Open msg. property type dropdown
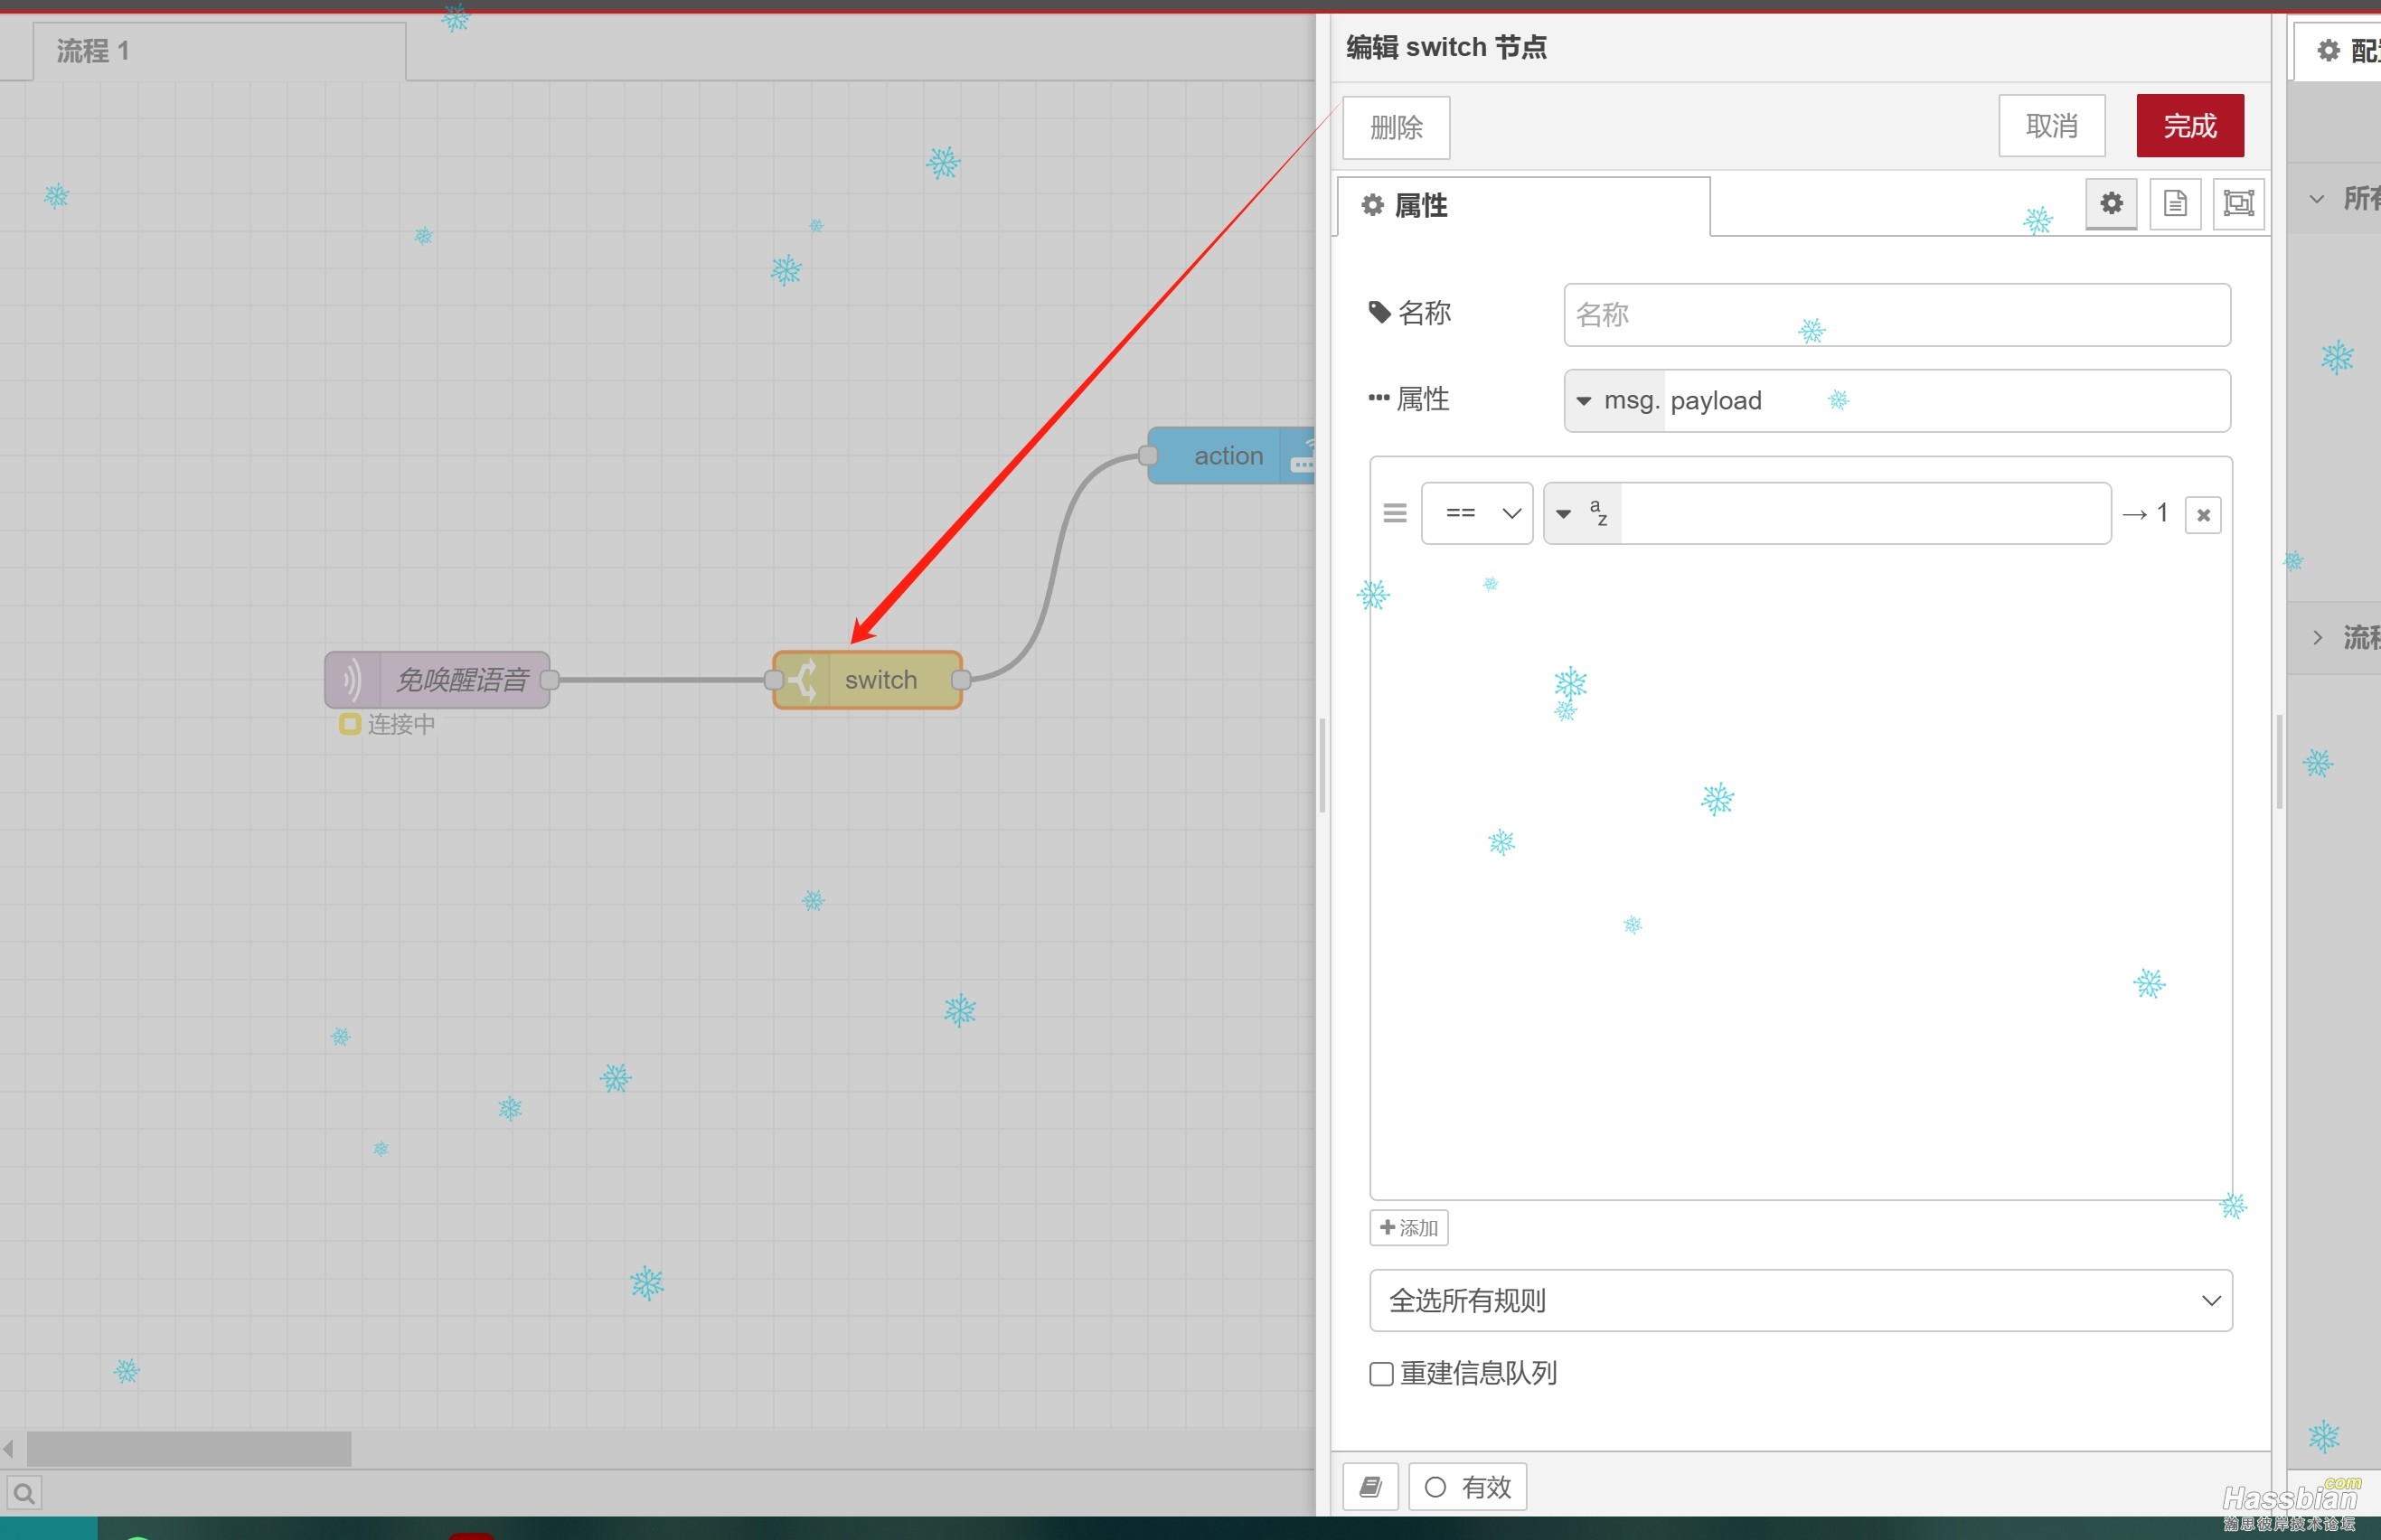Image resolution: width=2381 pixels, height=1540 pixels. pos(1614,401)
